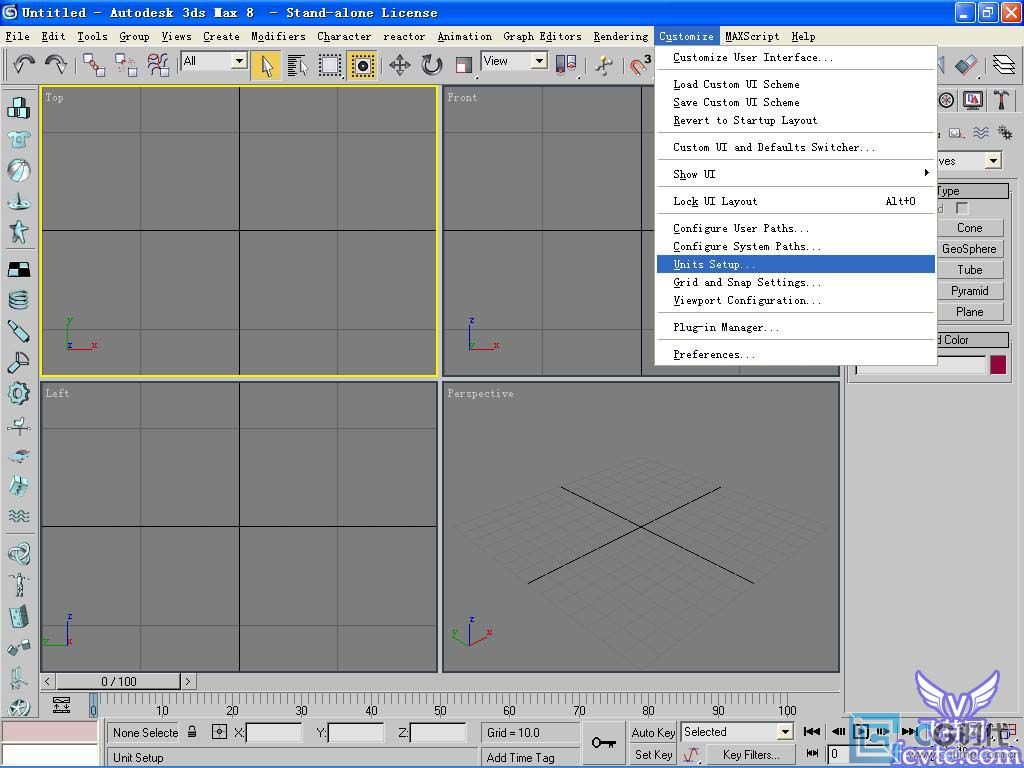Click the reactor Spring icon in sidebar
The image size is (1024, 768).
18,300
